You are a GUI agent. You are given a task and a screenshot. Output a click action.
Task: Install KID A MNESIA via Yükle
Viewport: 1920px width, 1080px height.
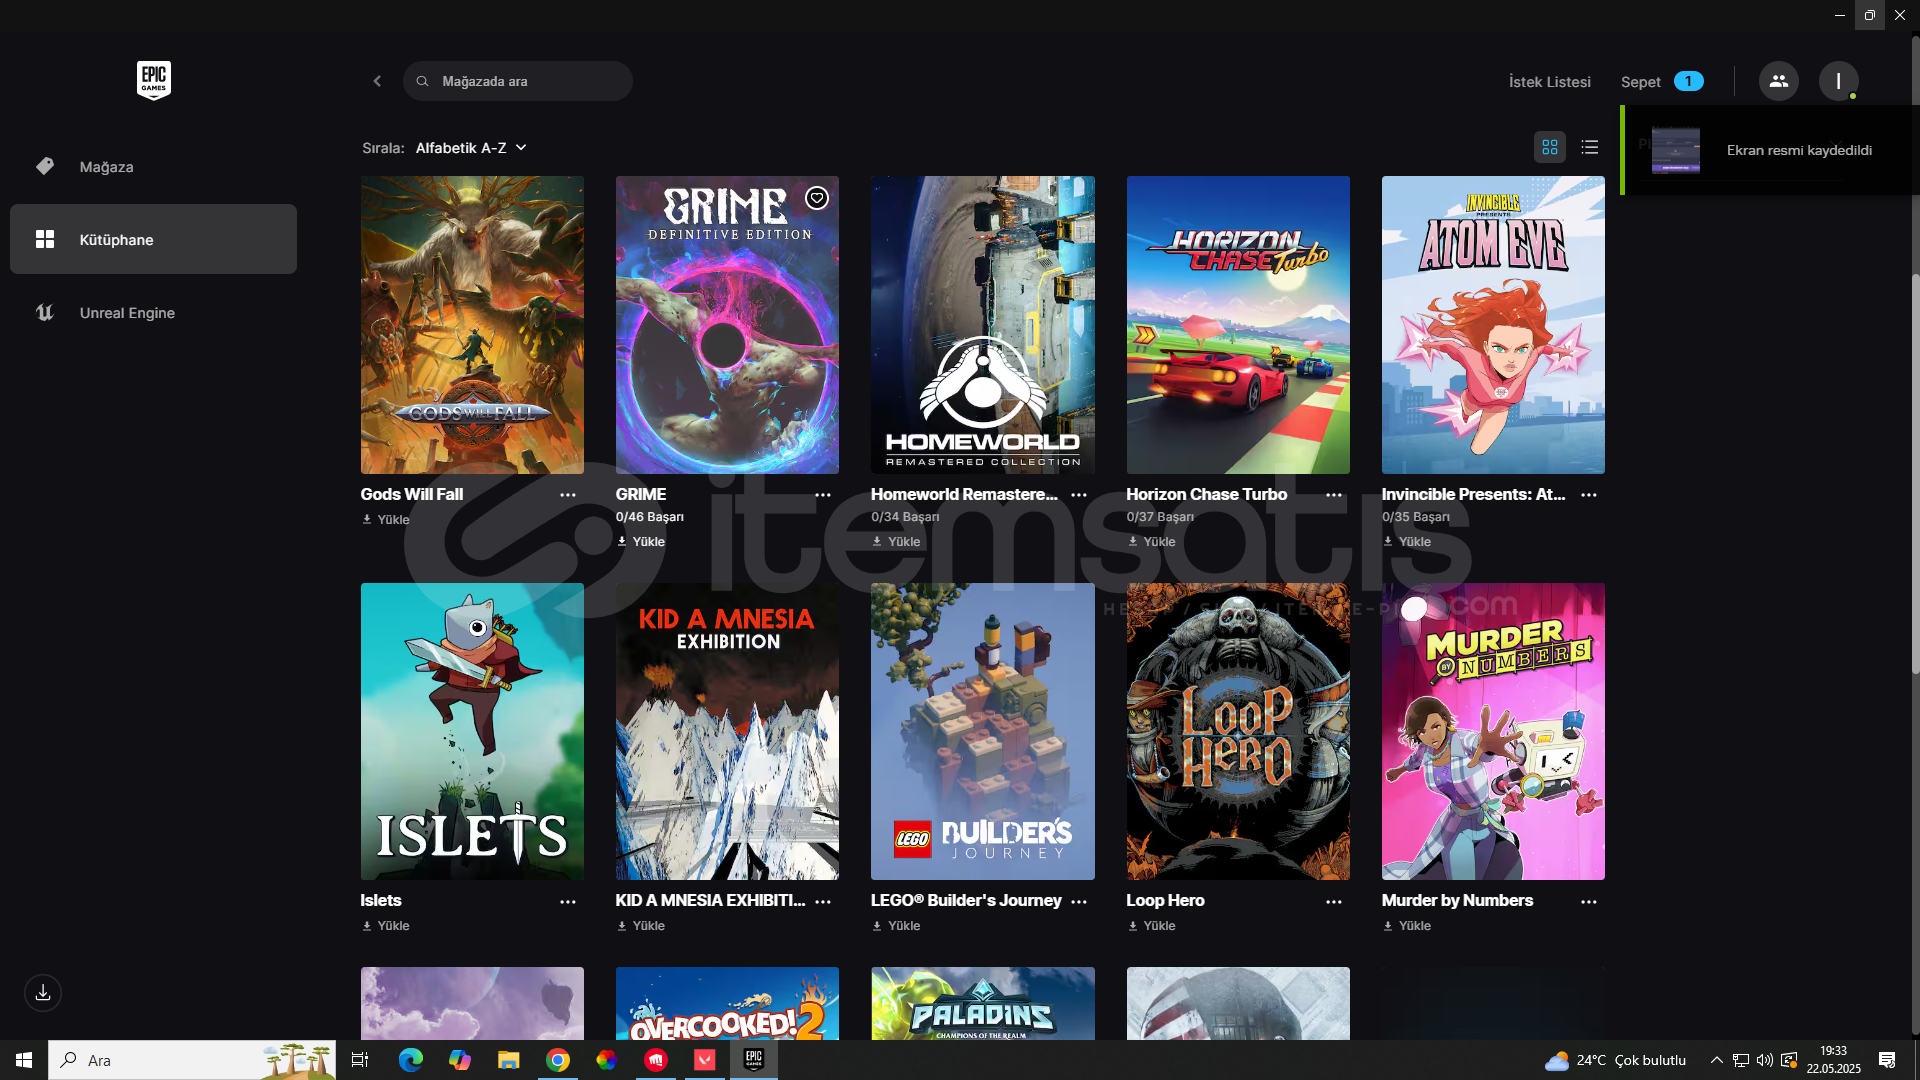[x=641, y=926]
